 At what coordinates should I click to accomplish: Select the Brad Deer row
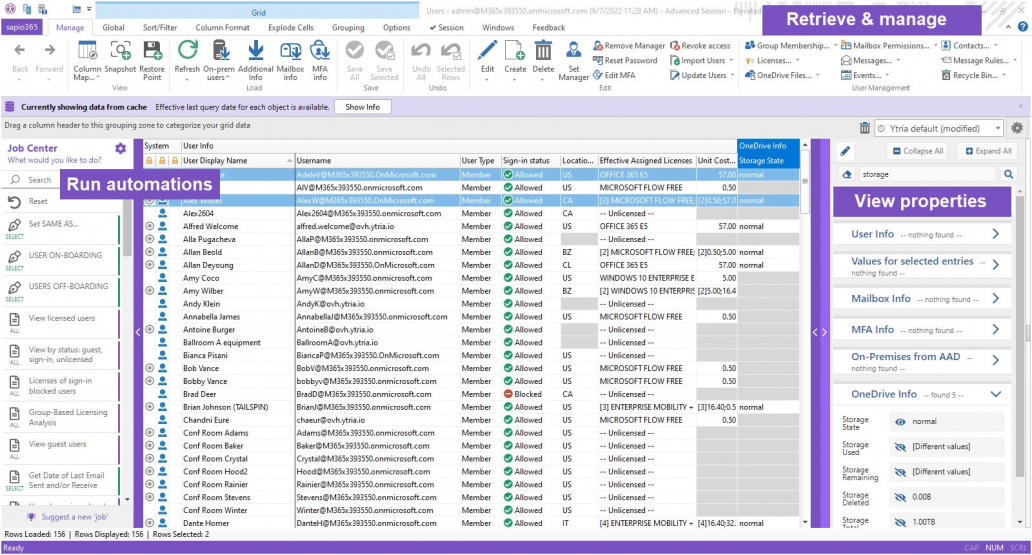[x=471, y=394]
